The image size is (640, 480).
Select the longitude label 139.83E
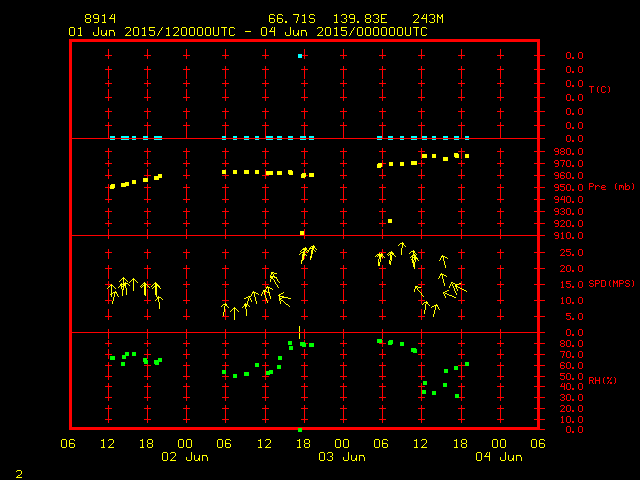tap(360, 19)
